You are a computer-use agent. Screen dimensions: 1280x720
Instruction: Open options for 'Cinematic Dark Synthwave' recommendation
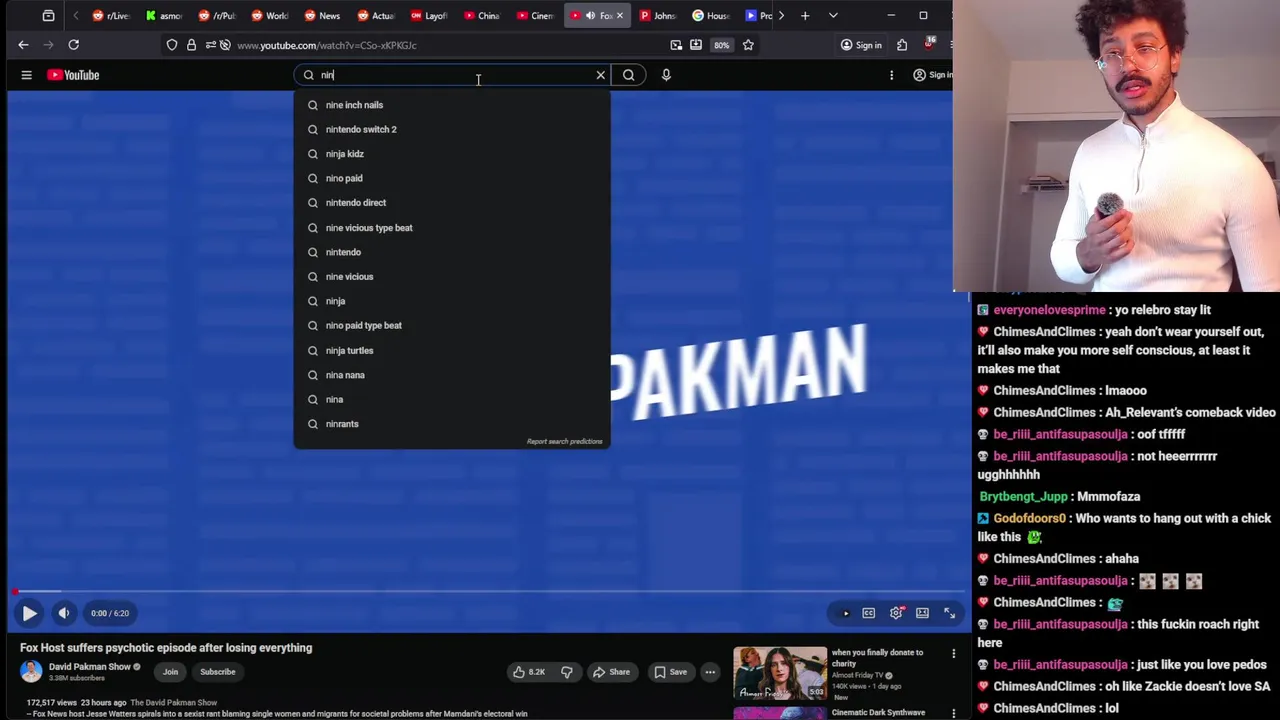(x=953, y=713)
